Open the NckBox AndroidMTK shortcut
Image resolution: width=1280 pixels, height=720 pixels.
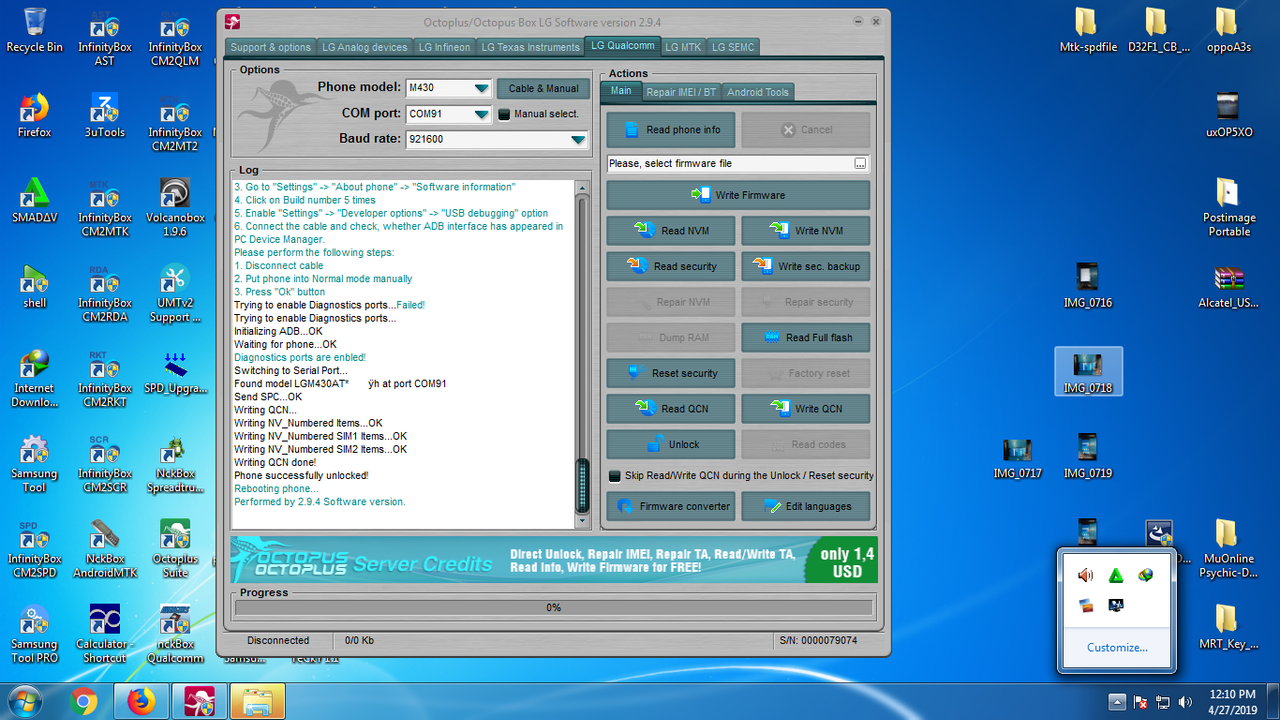105,549
